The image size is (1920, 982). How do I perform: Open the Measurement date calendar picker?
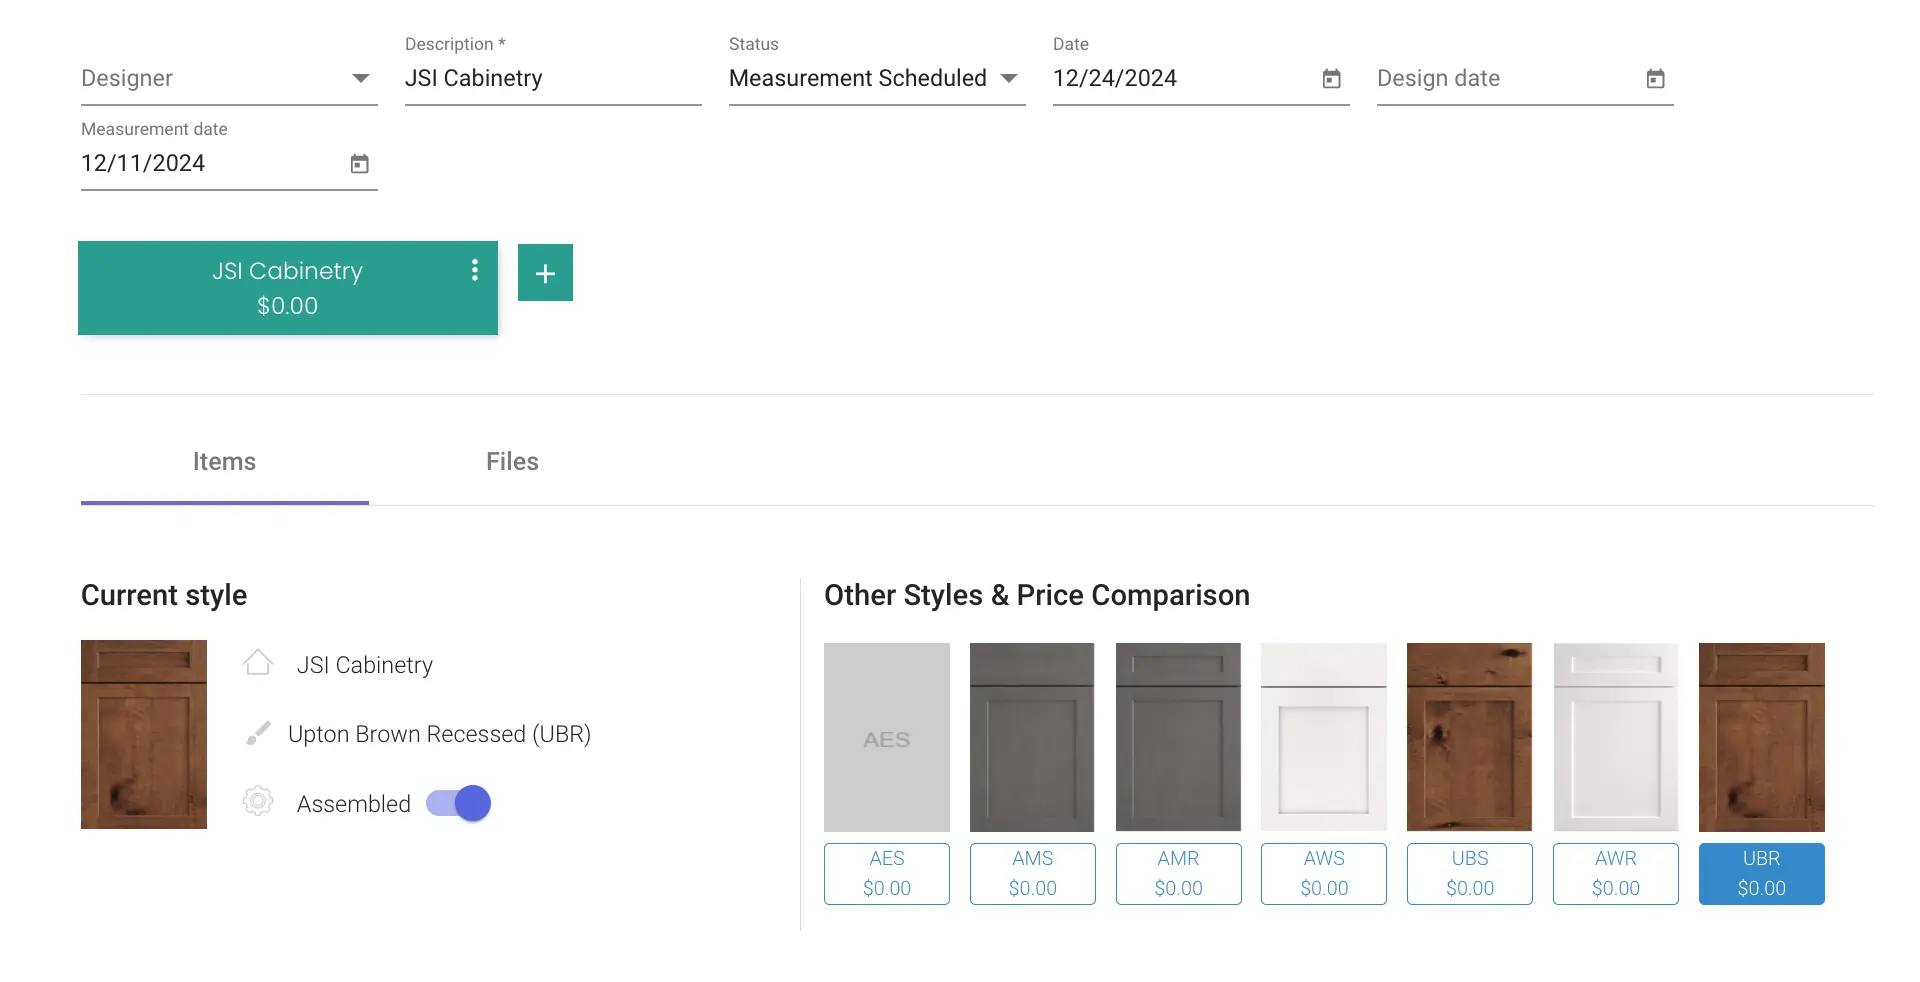[359, 163]
